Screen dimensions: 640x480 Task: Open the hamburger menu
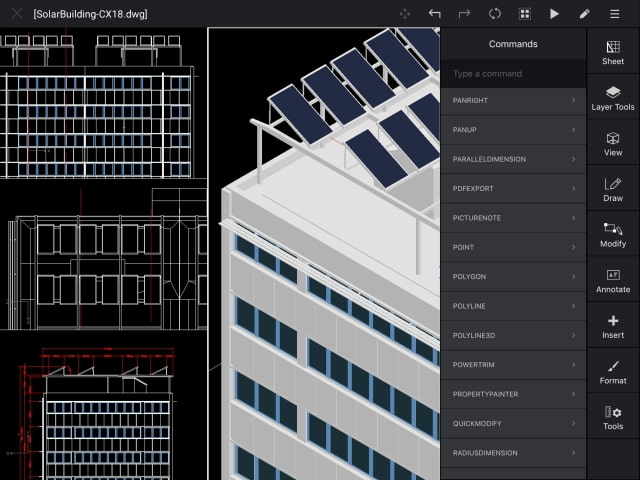(614, 14)
